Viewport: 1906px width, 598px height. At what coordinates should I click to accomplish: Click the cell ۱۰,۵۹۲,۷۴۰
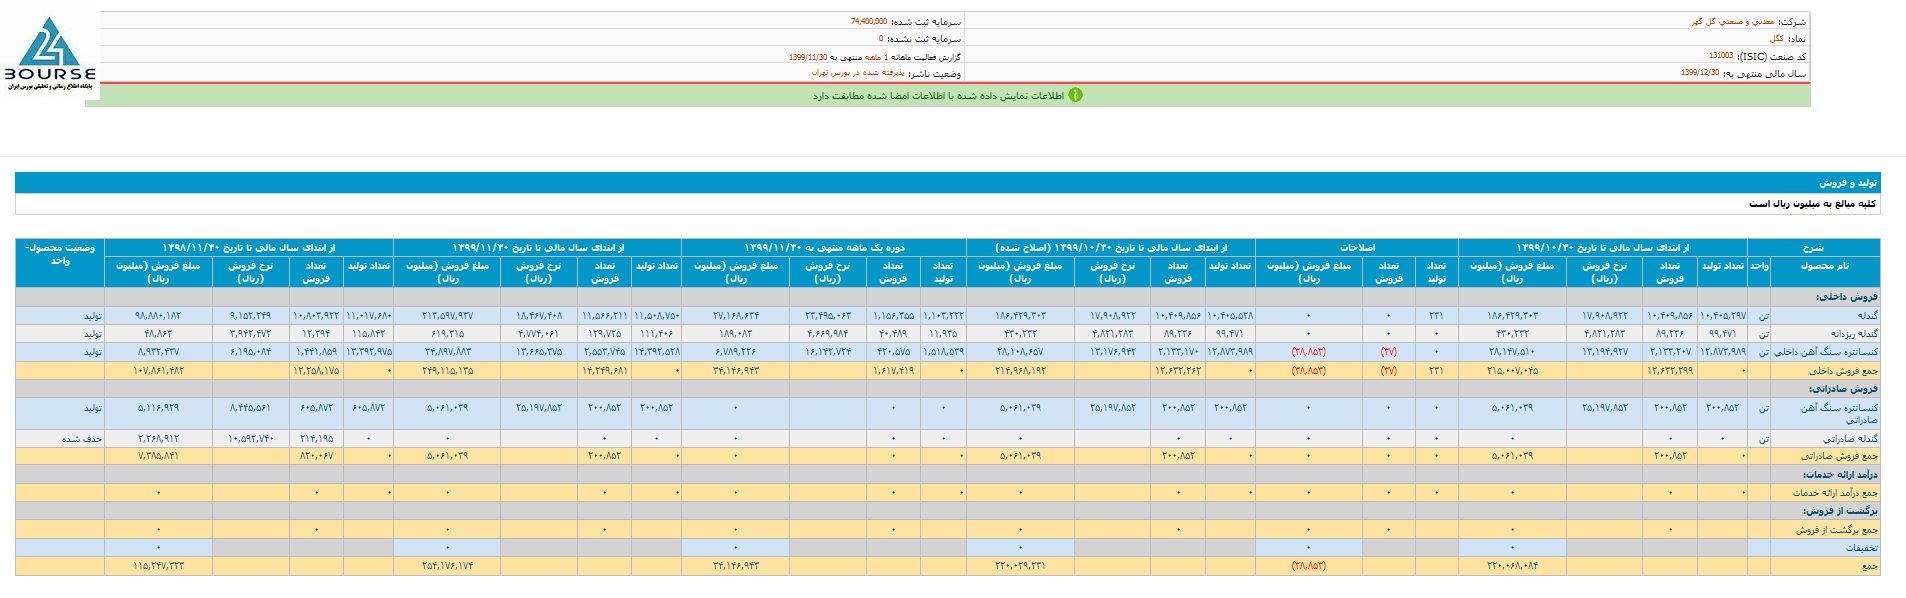coord(250,439)
